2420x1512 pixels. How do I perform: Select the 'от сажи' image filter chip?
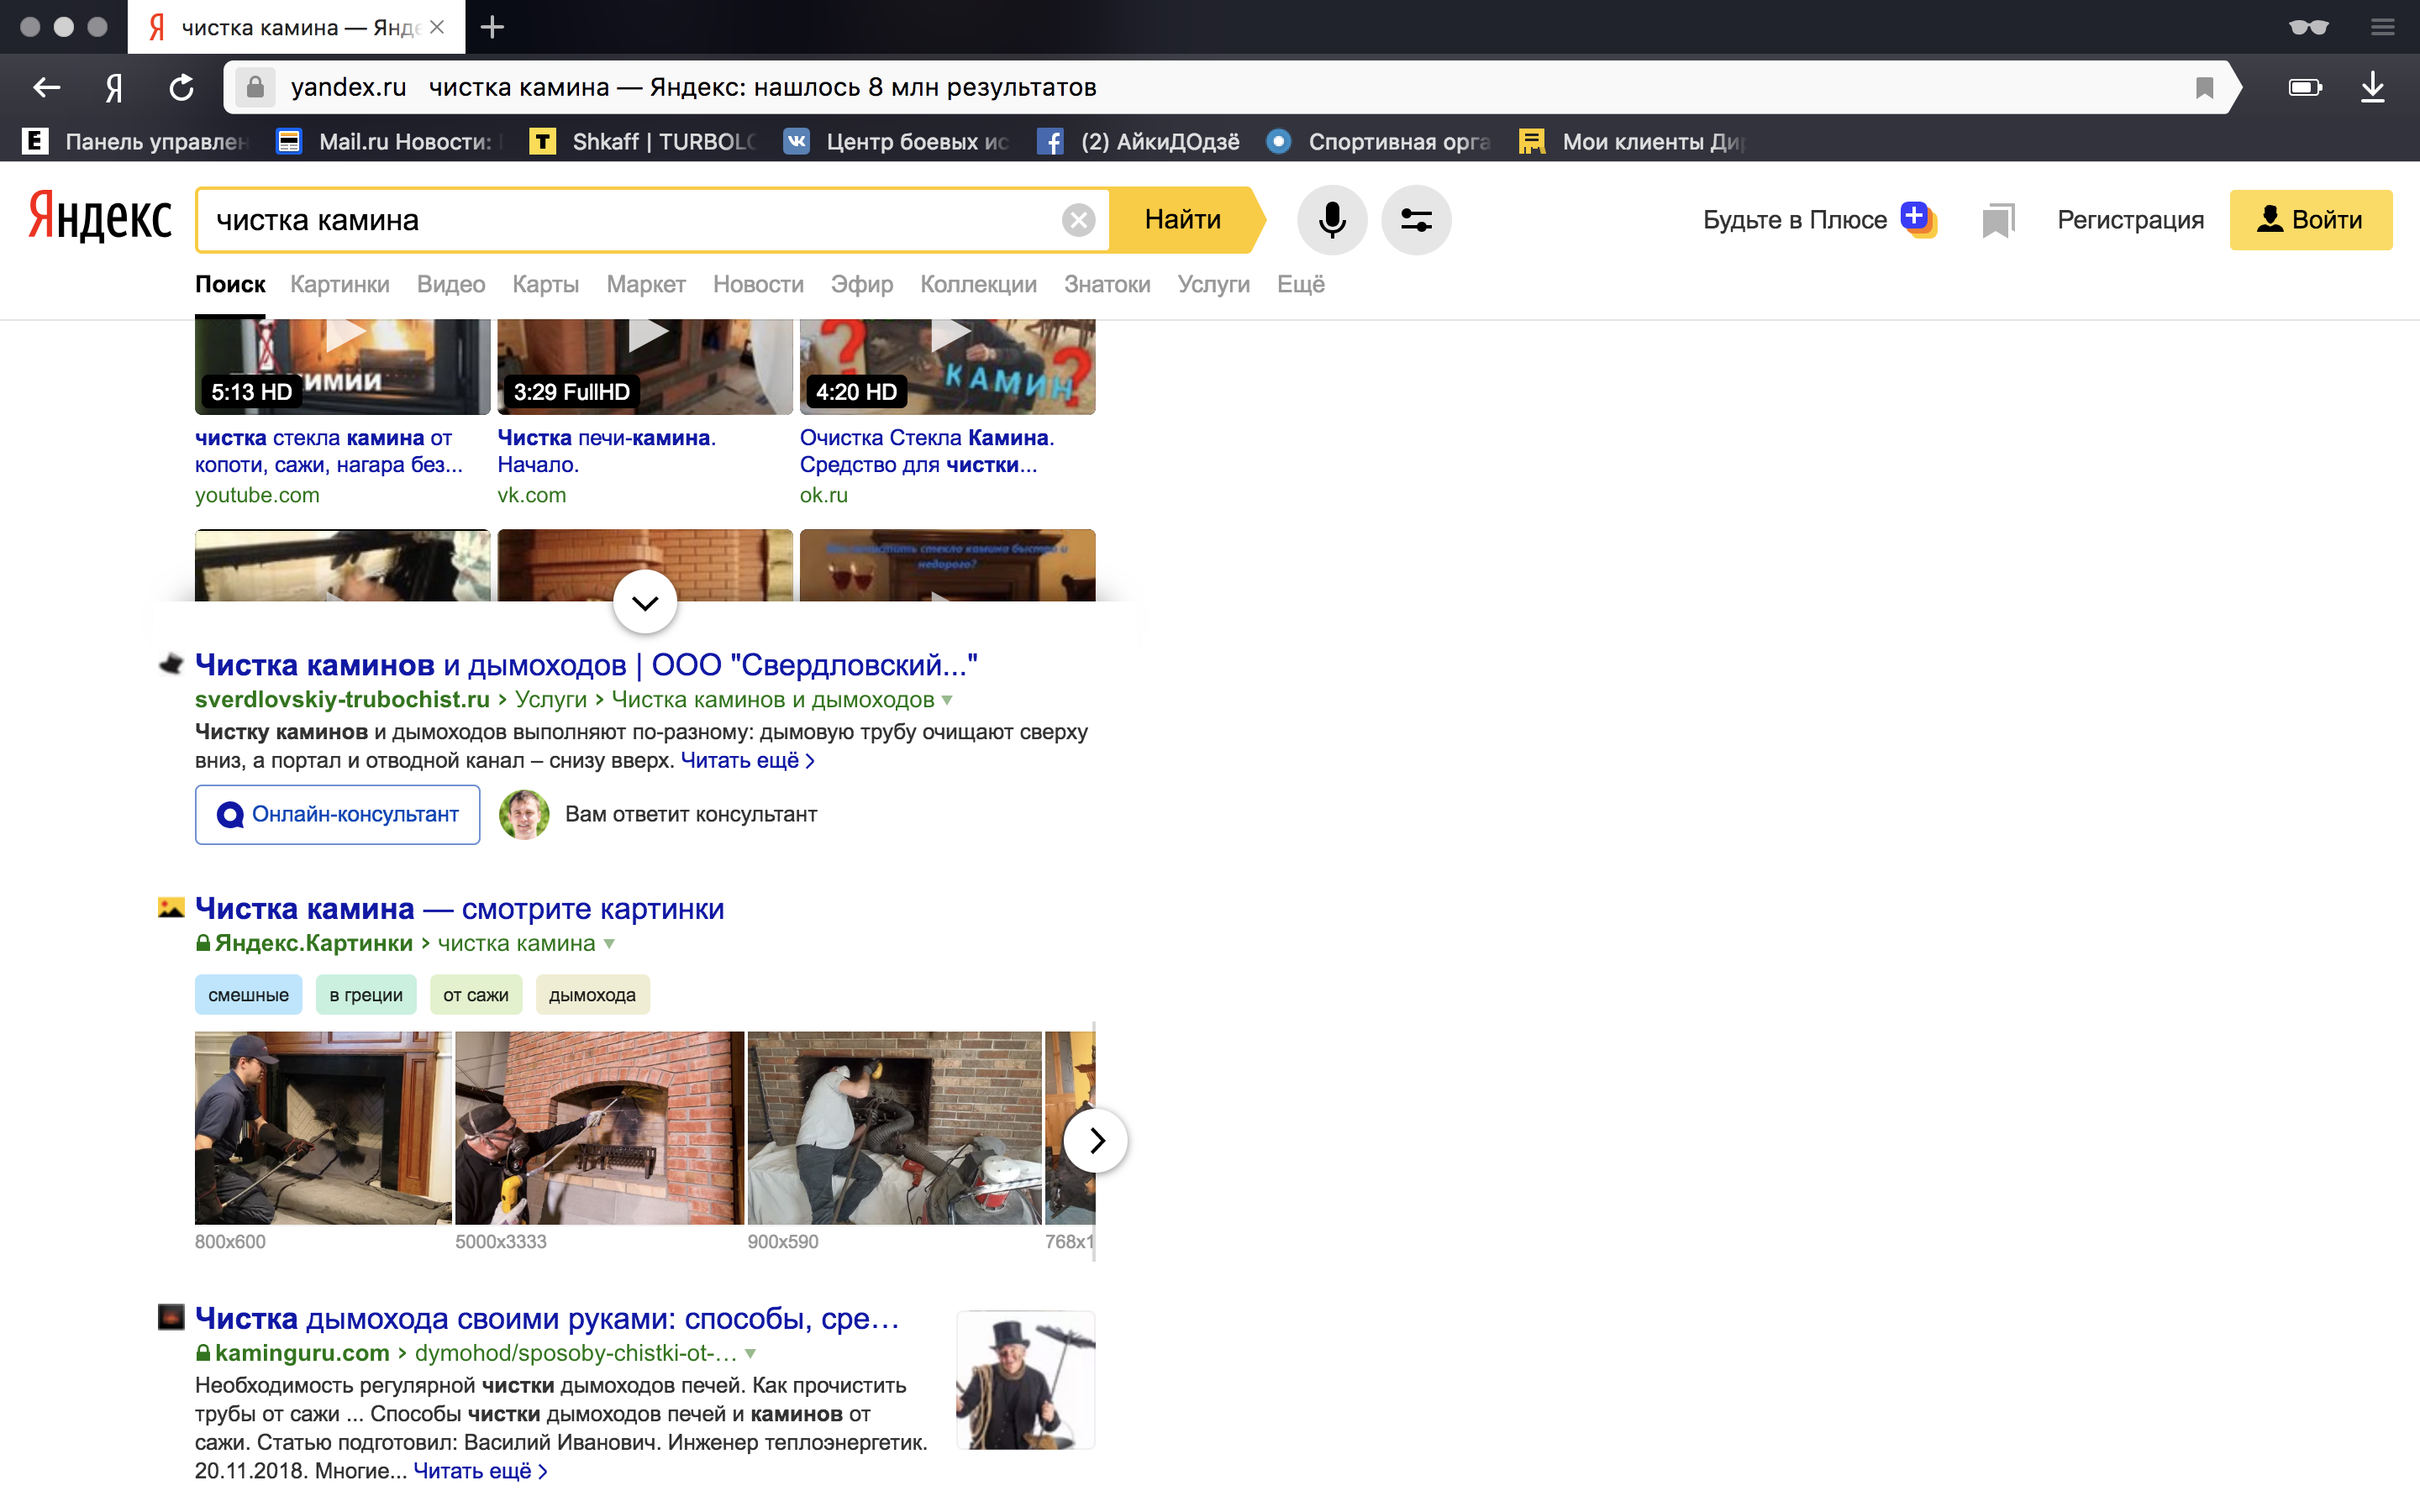[x=475, y=995]
